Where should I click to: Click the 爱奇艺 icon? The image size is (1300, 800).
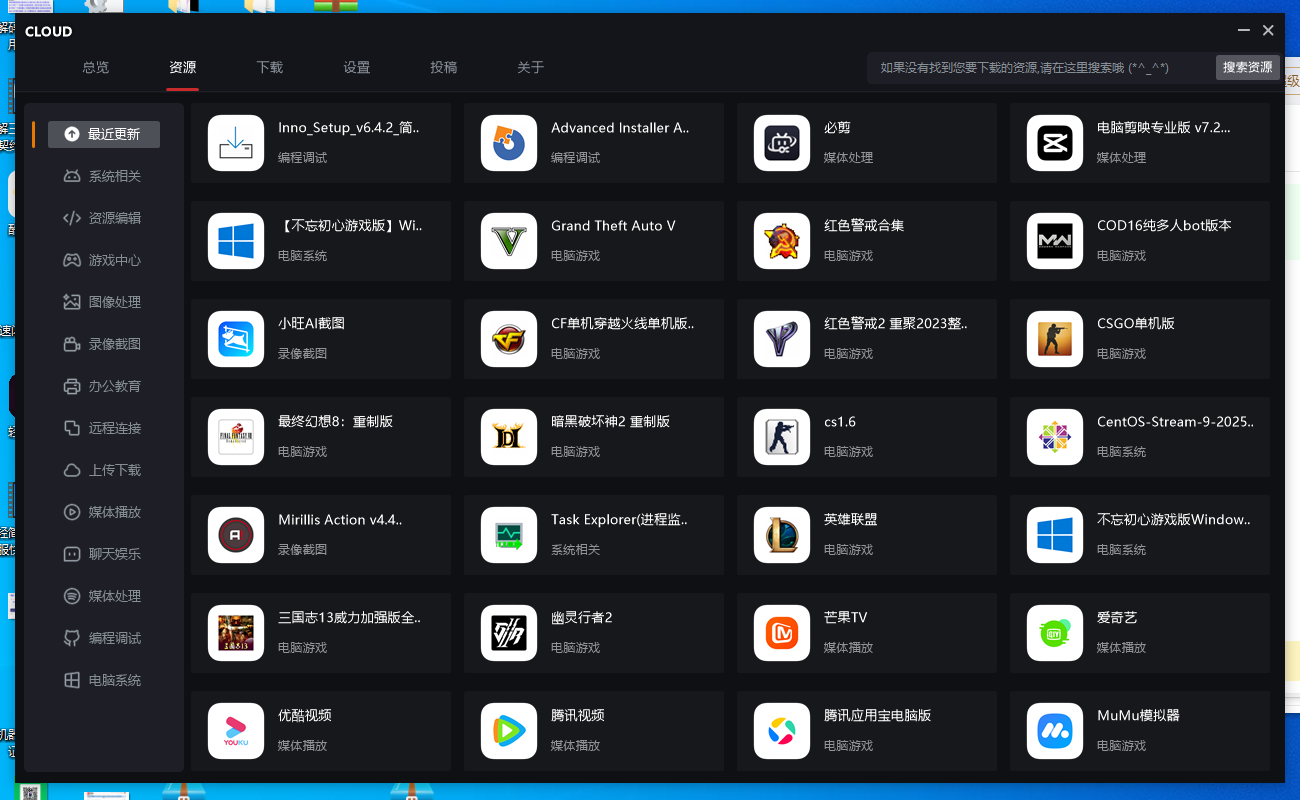pyautogui.click(x=1055, y=633)
